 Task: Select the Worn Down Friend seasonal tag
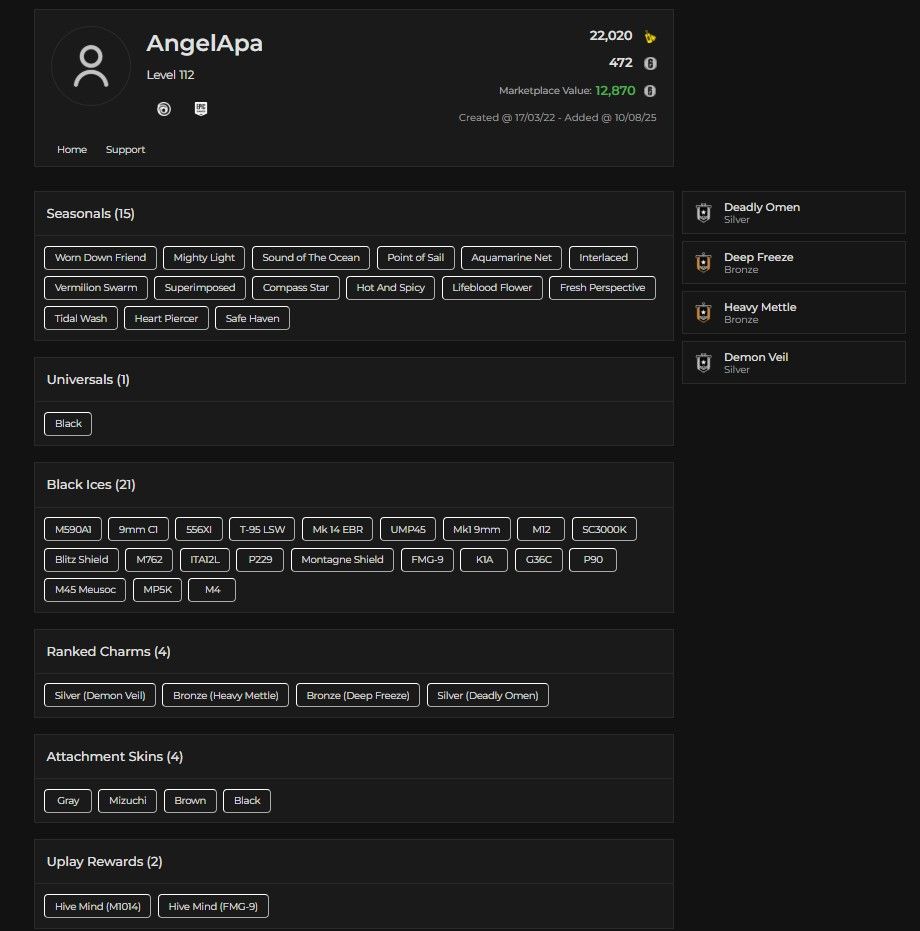pyautogui.click(x=100, y=258)
